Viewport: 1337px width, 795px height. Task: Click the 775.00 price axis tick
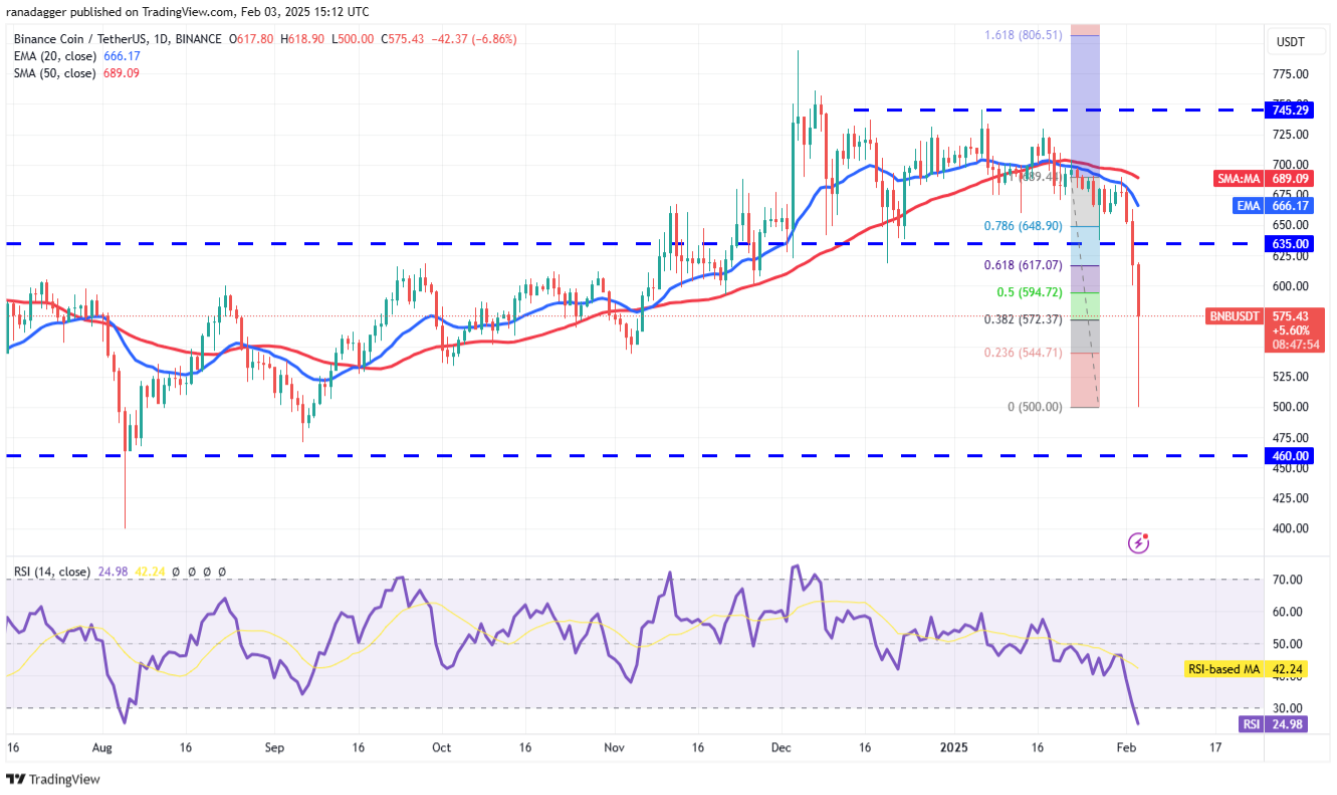(1288, 74)
